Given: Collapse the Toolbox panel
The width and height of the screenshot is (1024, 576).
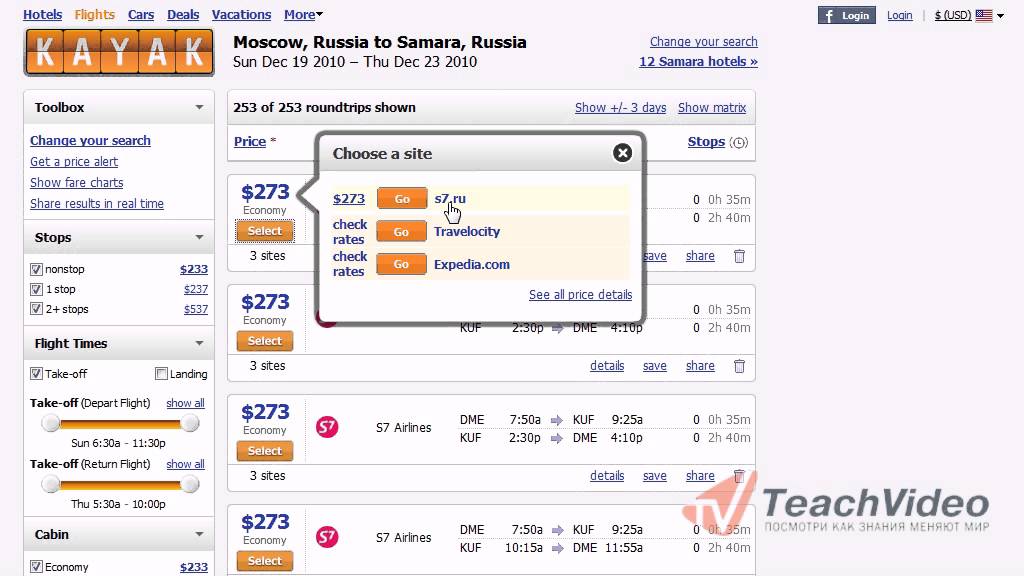Looking at the screenshot, I should (x=199, y=107).
